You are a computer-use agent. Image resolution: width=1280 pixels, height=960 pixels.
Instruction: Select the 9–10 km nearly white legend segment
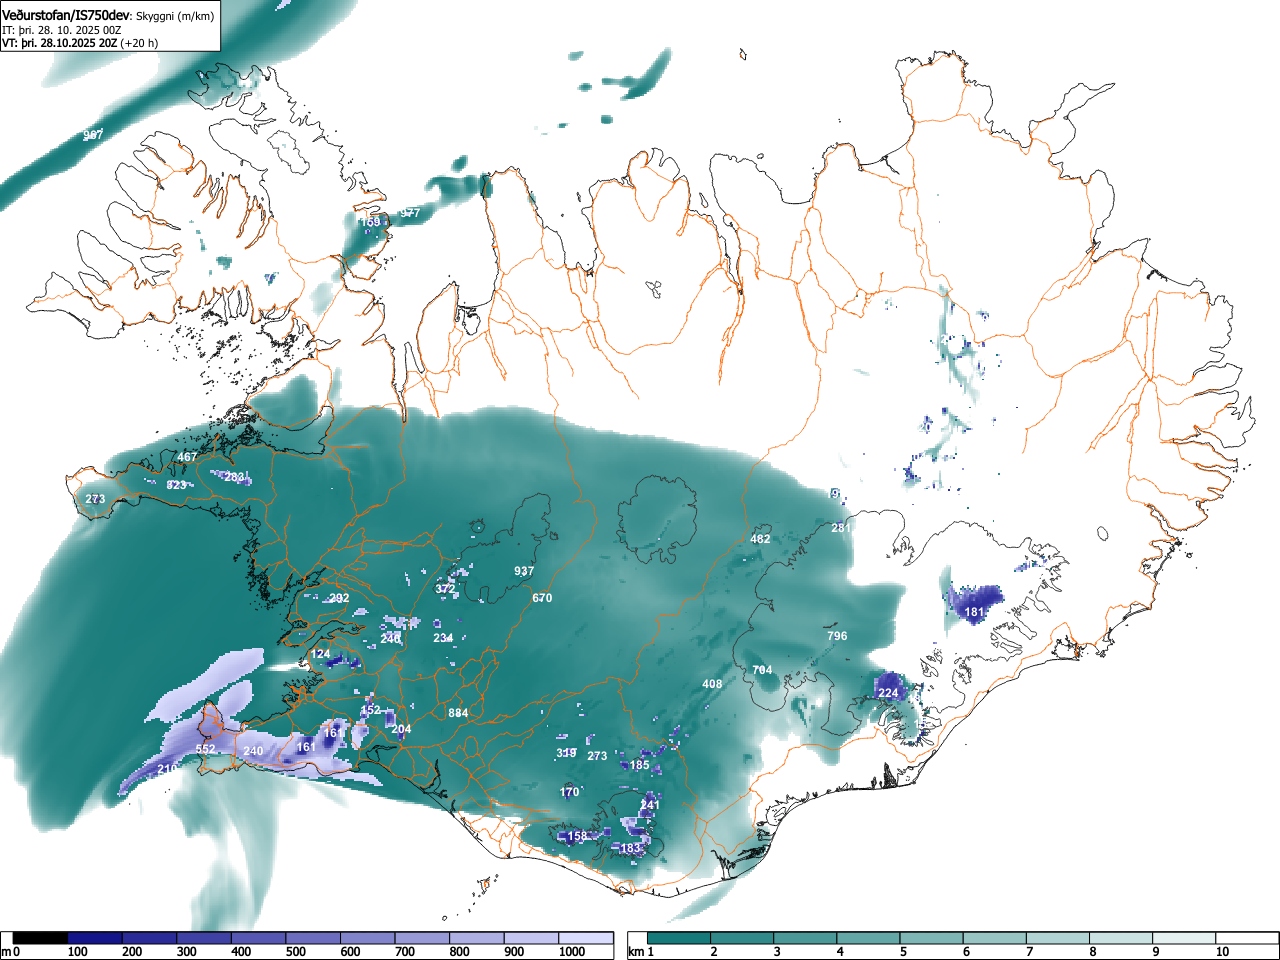tap(1184, 938)
